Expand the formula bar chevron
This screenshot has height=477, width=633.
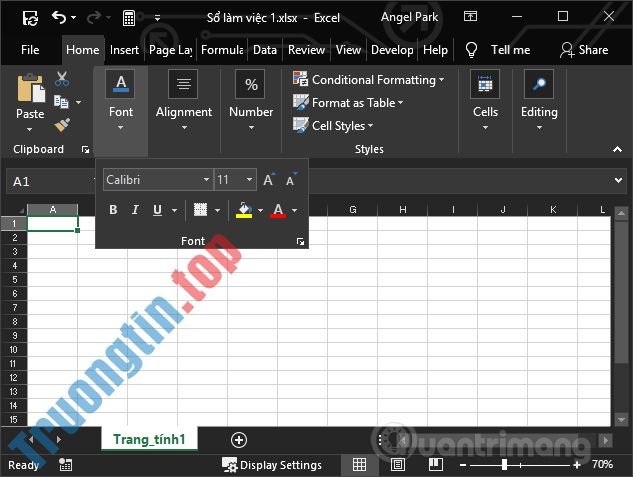click(x=618, y=180)
